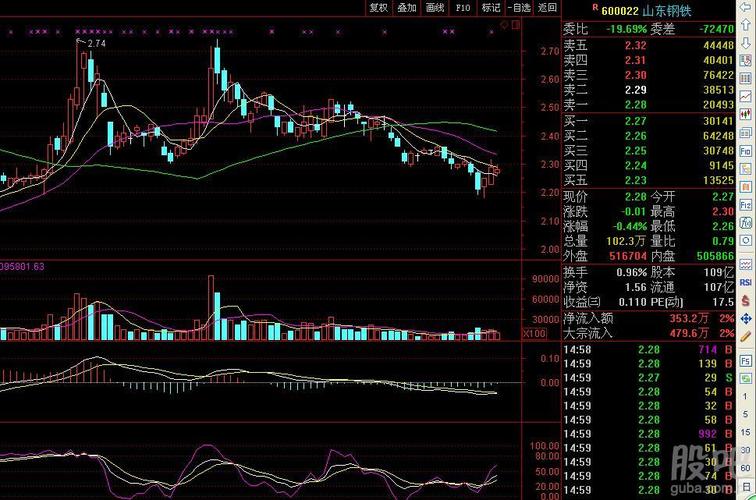The width and height of the screenshot is (756, 500).
Task: Click the trade row with volume 992
Action: [648, 434]
